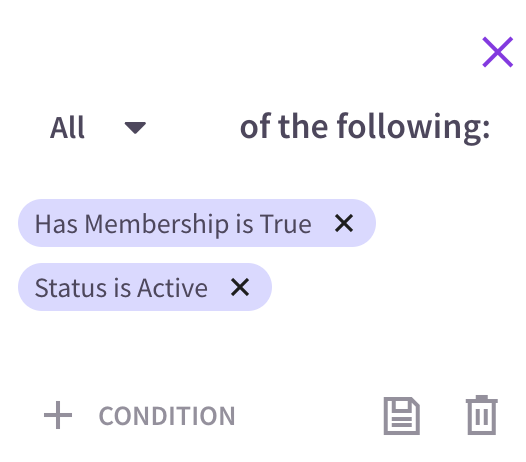Remove the Has Membership is True condition
Screen dimensions: 526x462
click(x=344, y=223)
